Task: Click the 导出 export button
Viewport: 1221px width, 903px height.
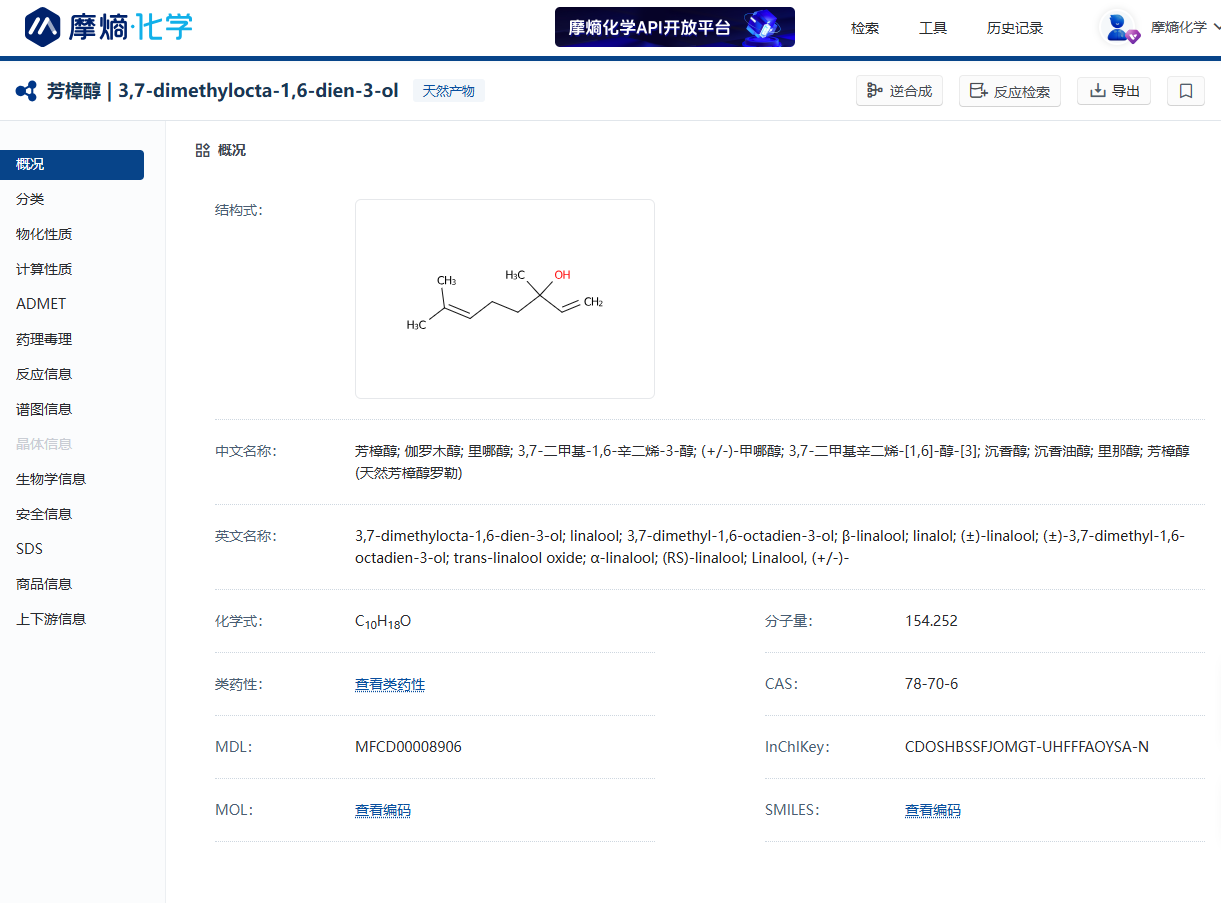Action: (x=1114, y=91)
